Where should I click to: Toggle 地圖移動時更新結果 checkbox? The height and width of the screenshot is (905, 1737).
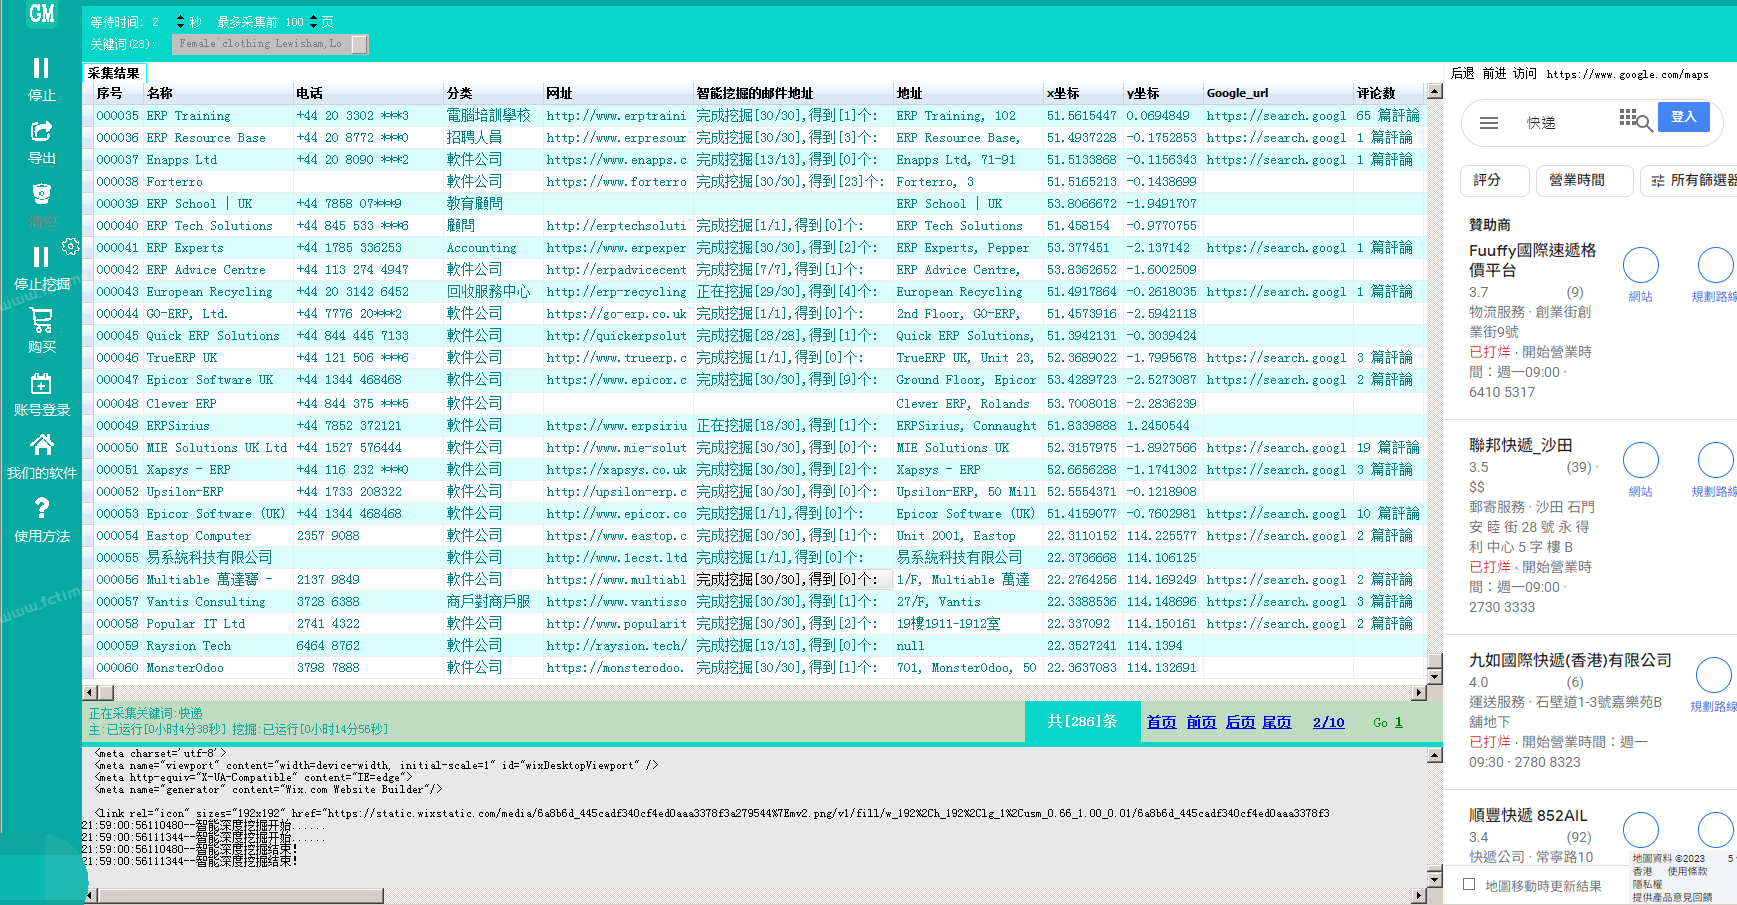(1469, 884)
